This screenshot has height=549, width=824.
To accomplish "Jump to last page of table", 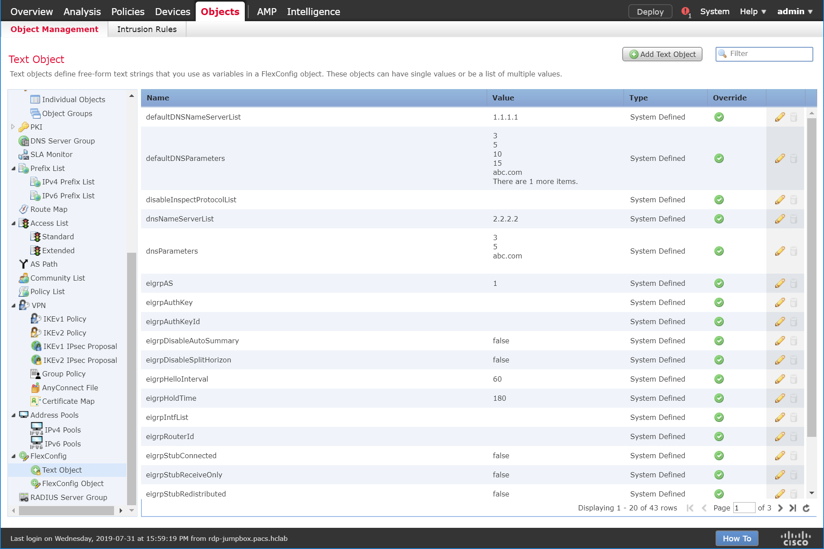I will coord(793,508).
